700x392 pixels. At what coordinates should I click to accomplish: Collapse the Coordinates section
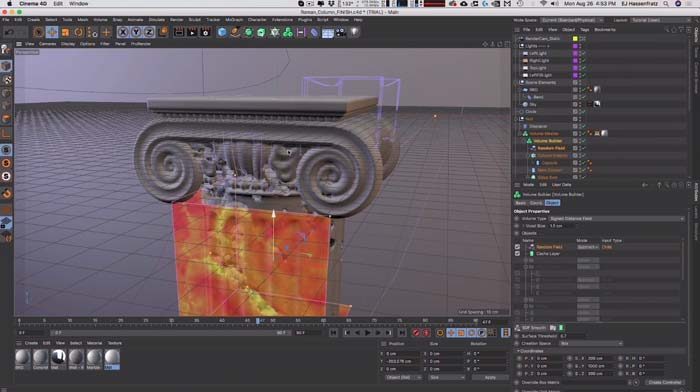coord(518,351)
